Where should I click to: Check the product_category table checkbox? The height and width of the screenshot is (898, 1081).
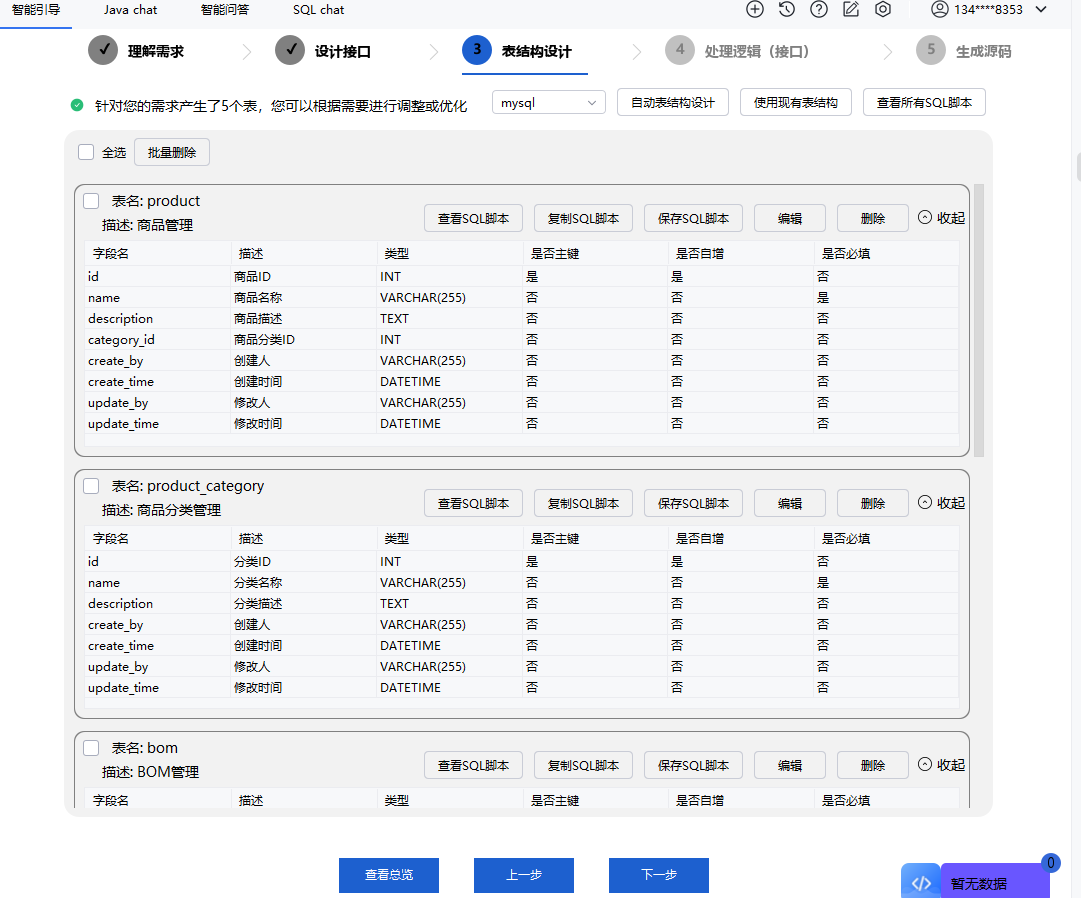coord(91,487)
